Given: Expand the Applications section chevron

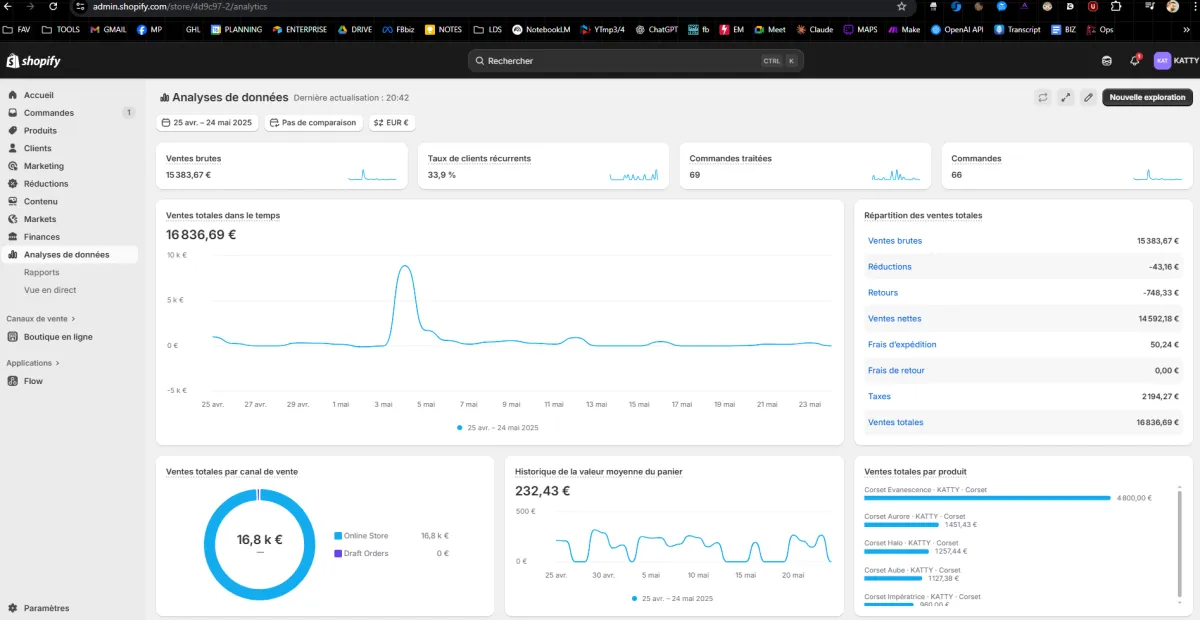Looking at the screenshot, I should (x=58, y=363).
